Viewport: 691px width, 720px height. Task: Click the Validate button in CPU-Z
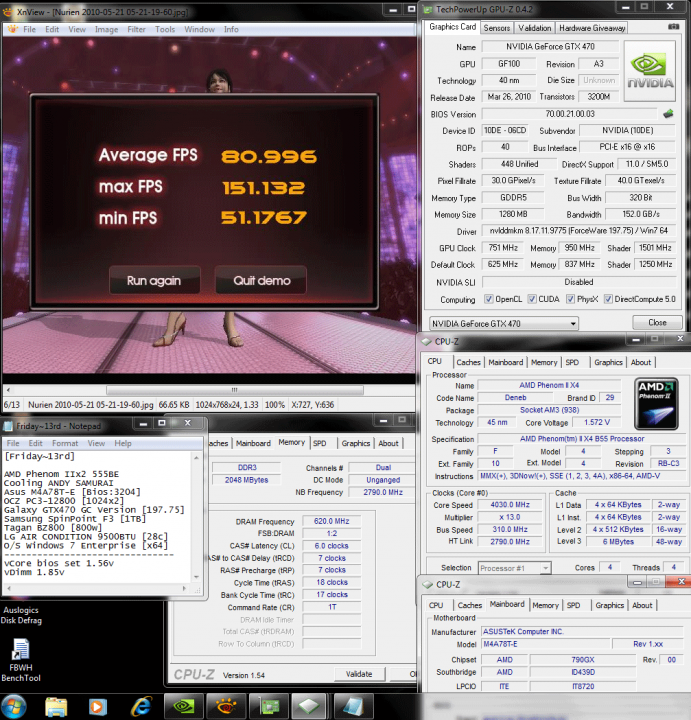[359, 674]
